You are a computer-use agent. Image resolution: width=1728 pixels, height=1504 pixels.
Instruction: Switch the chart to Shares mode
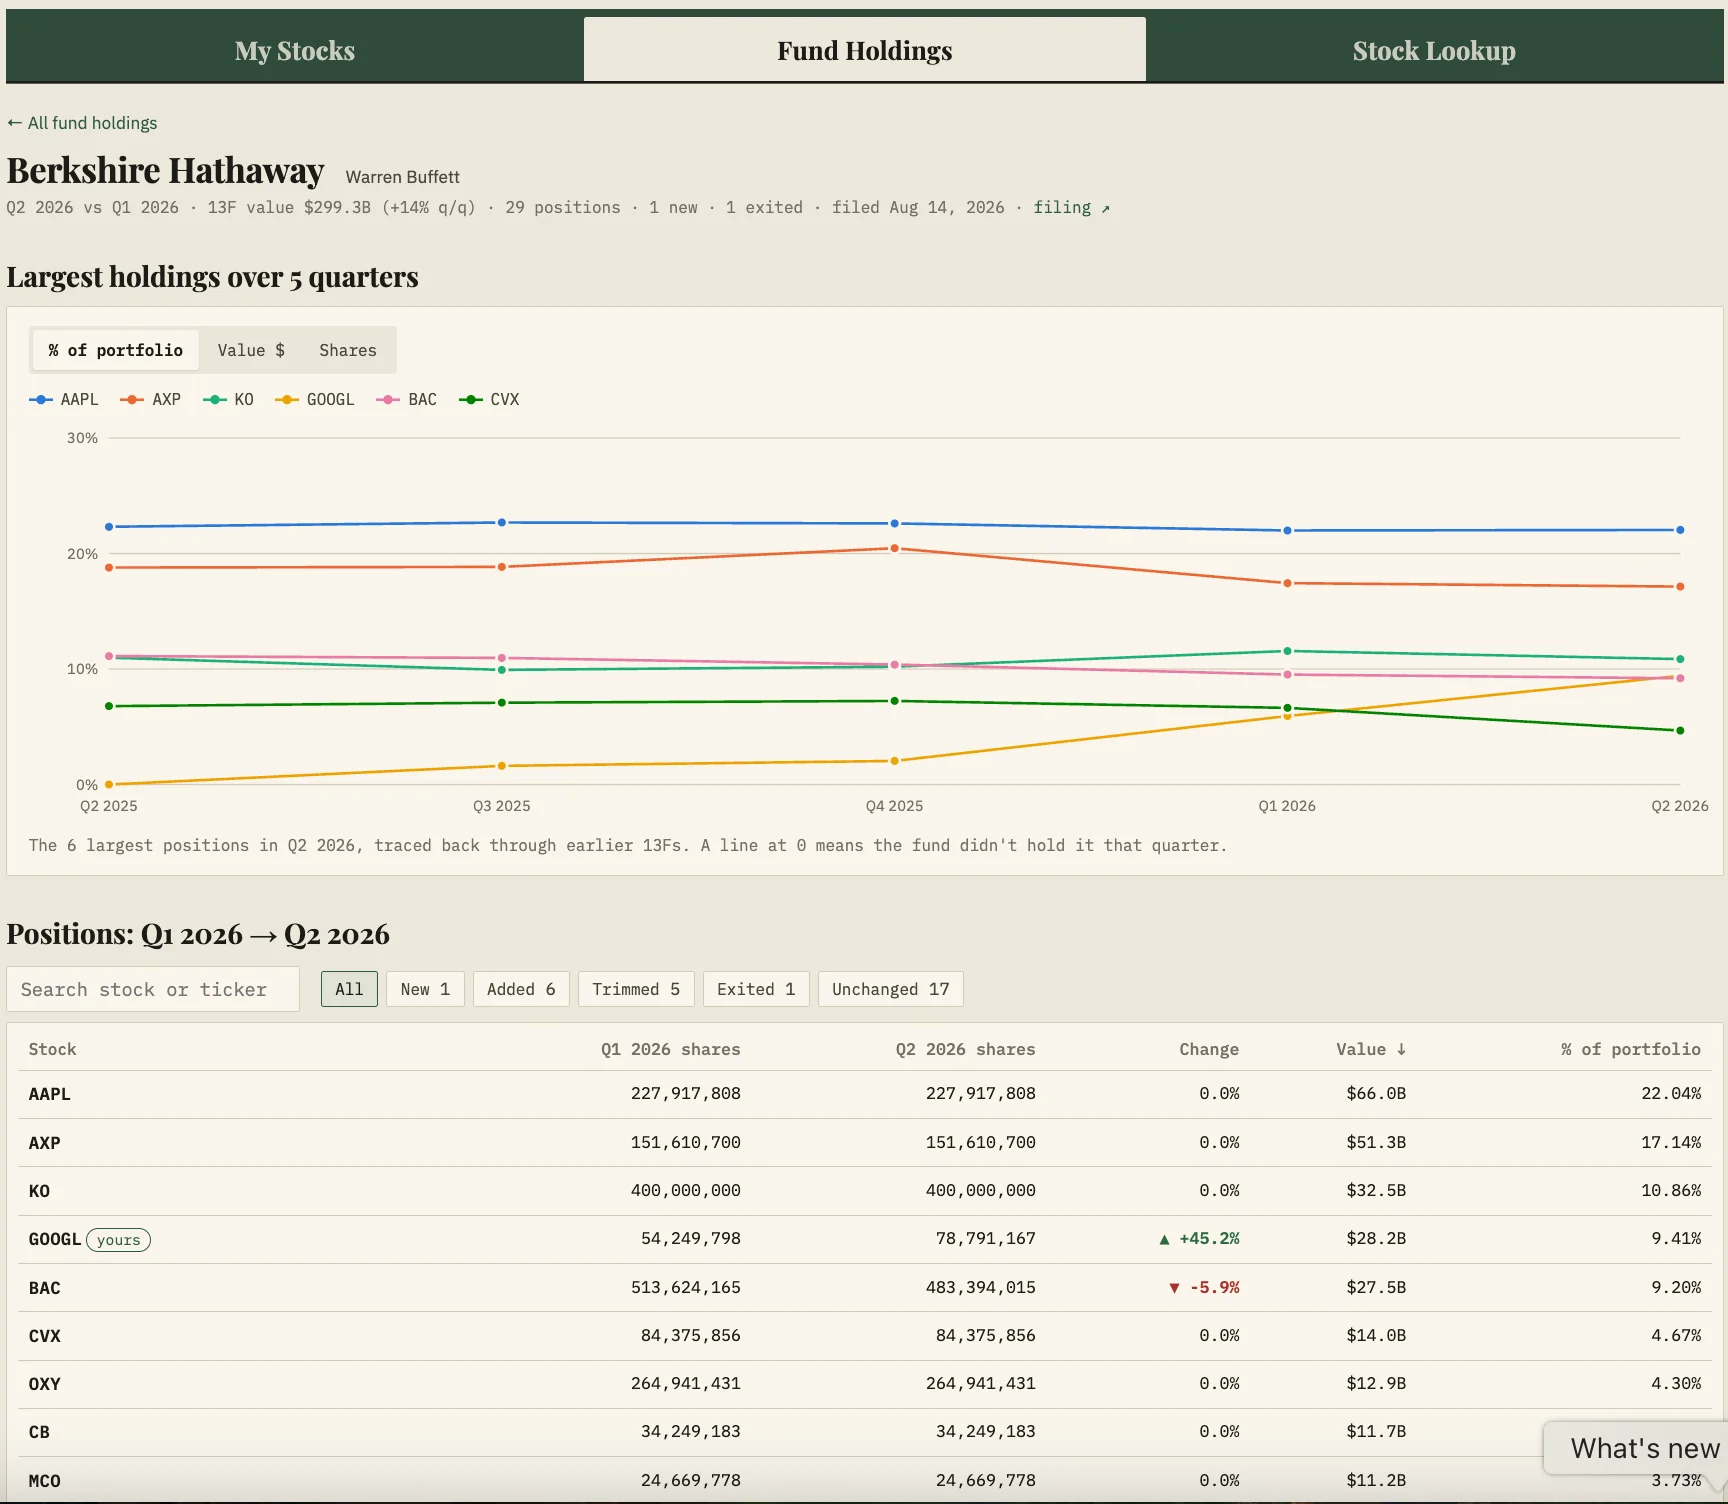348,350
